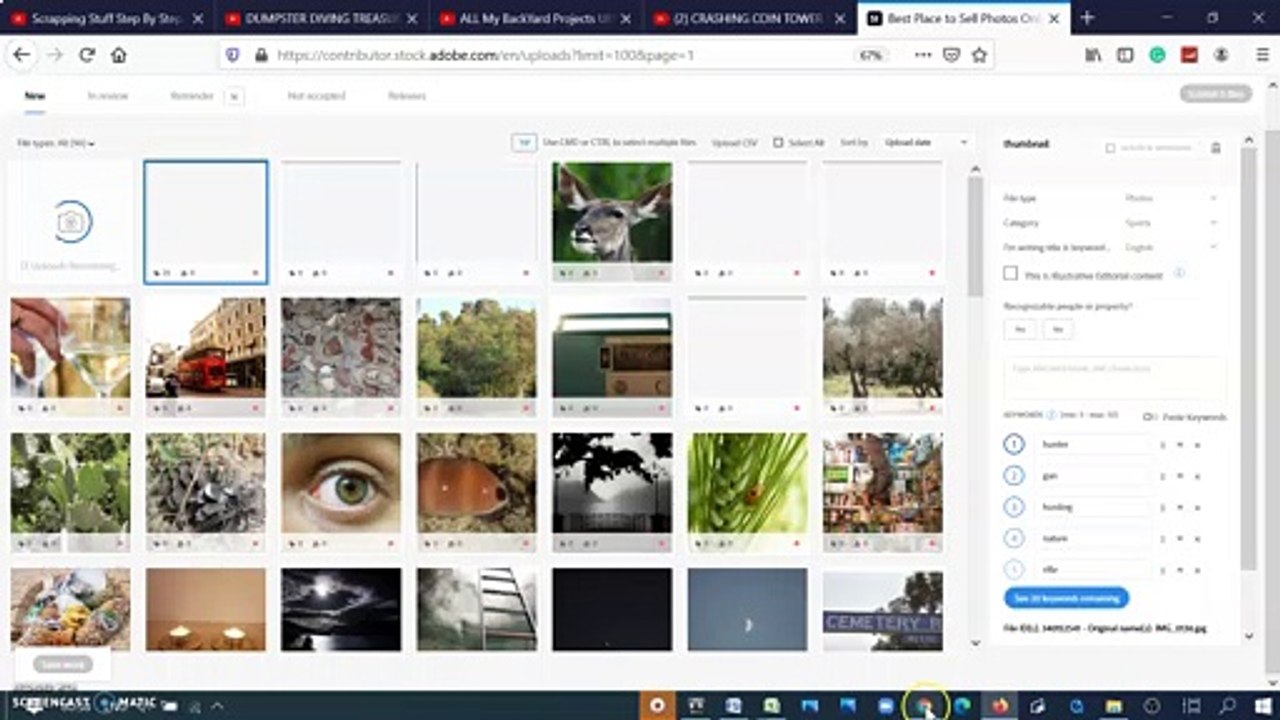Viewport: 1280px width, 720px height.
Task: Remove the 'nature' keyword with its X
Action: (x=1197, y=538)
